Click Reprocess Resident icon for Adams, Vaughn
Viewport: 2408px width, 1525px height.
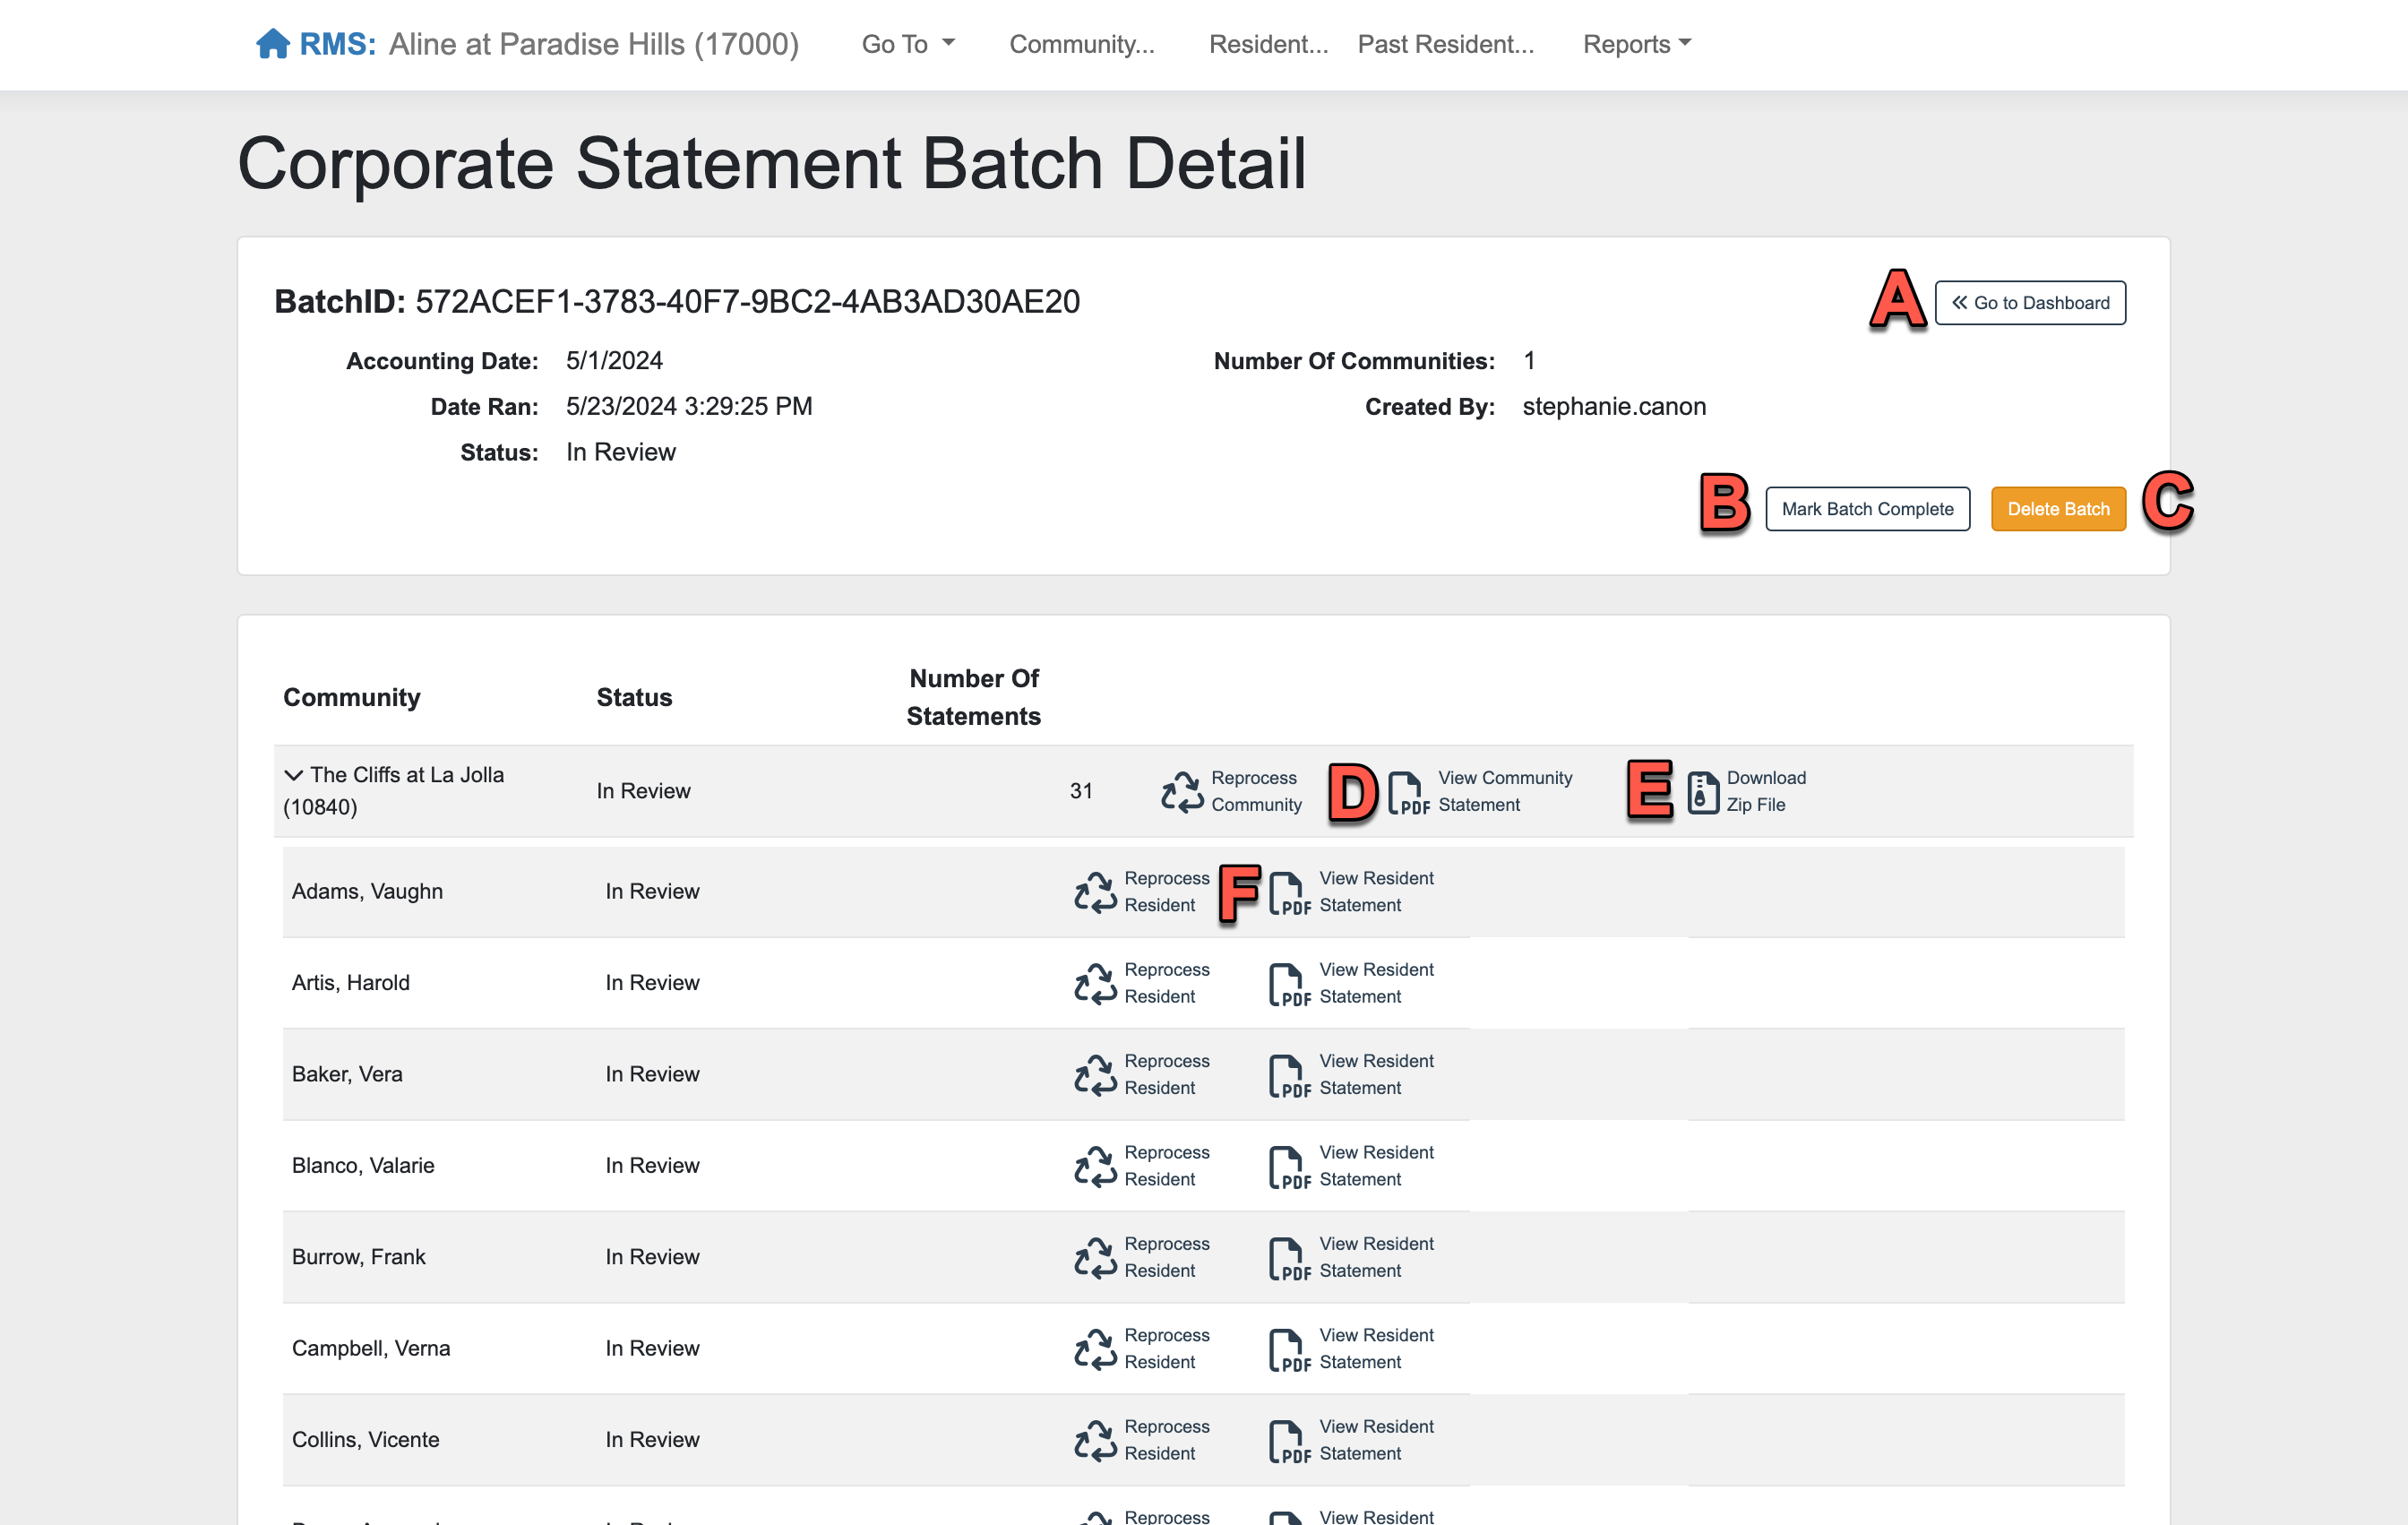click(1095, 892)
